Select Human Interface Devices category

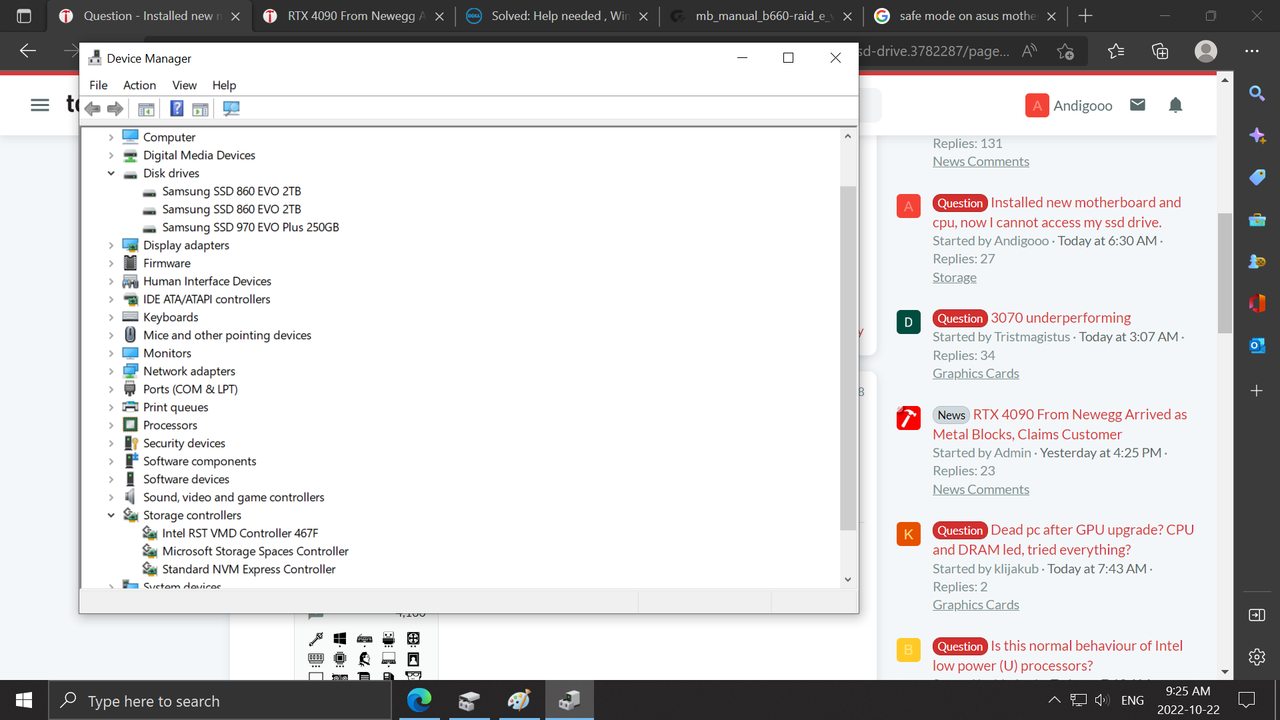pos(207,281)
